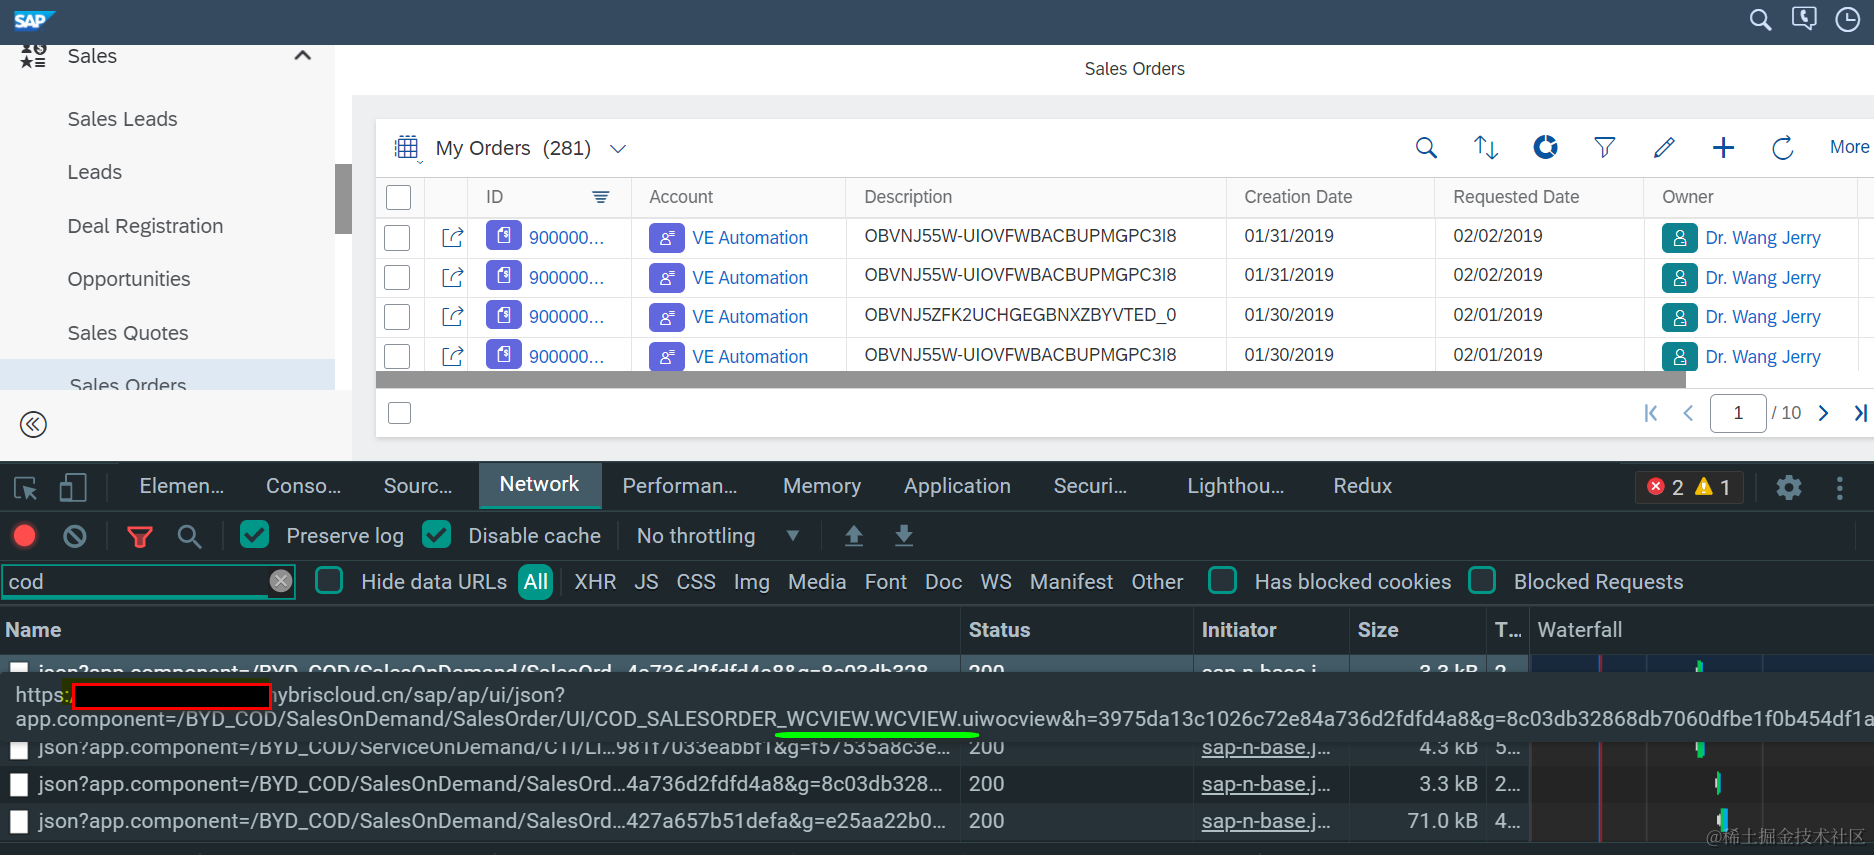The width and height of the screenshot is (1874, 855).
Task: Open the Sources tab
Action: (x=418, y=486)
